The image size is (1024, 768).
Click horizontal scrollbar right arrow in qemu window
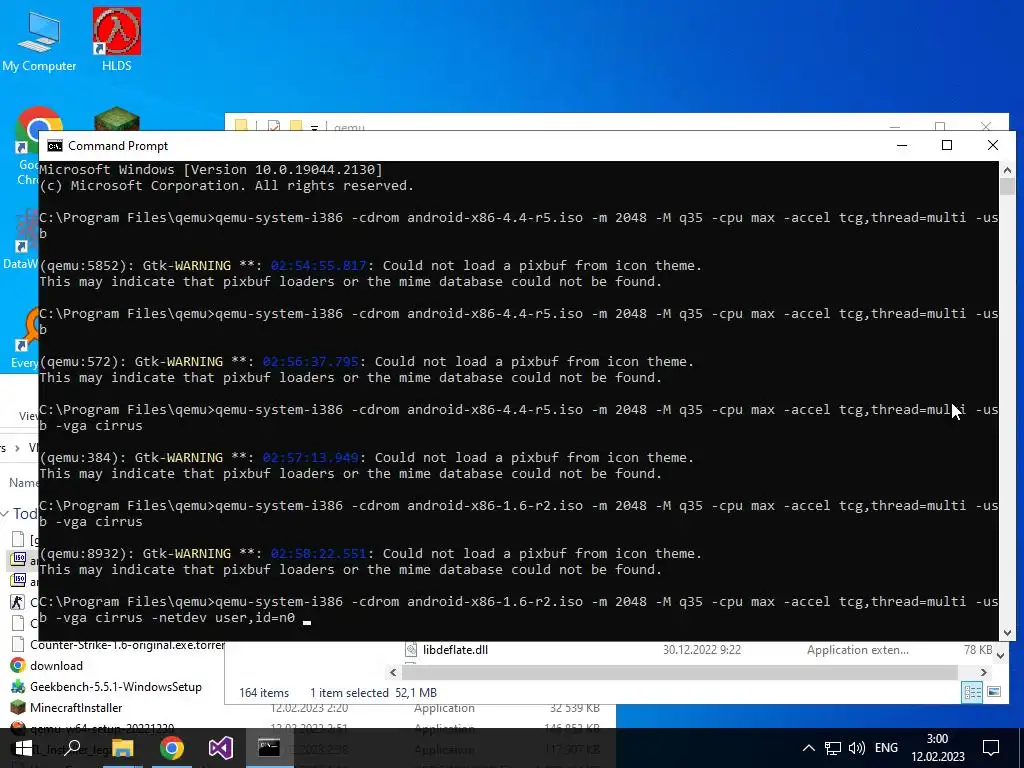pyautogui.click(x=984, y=673)
